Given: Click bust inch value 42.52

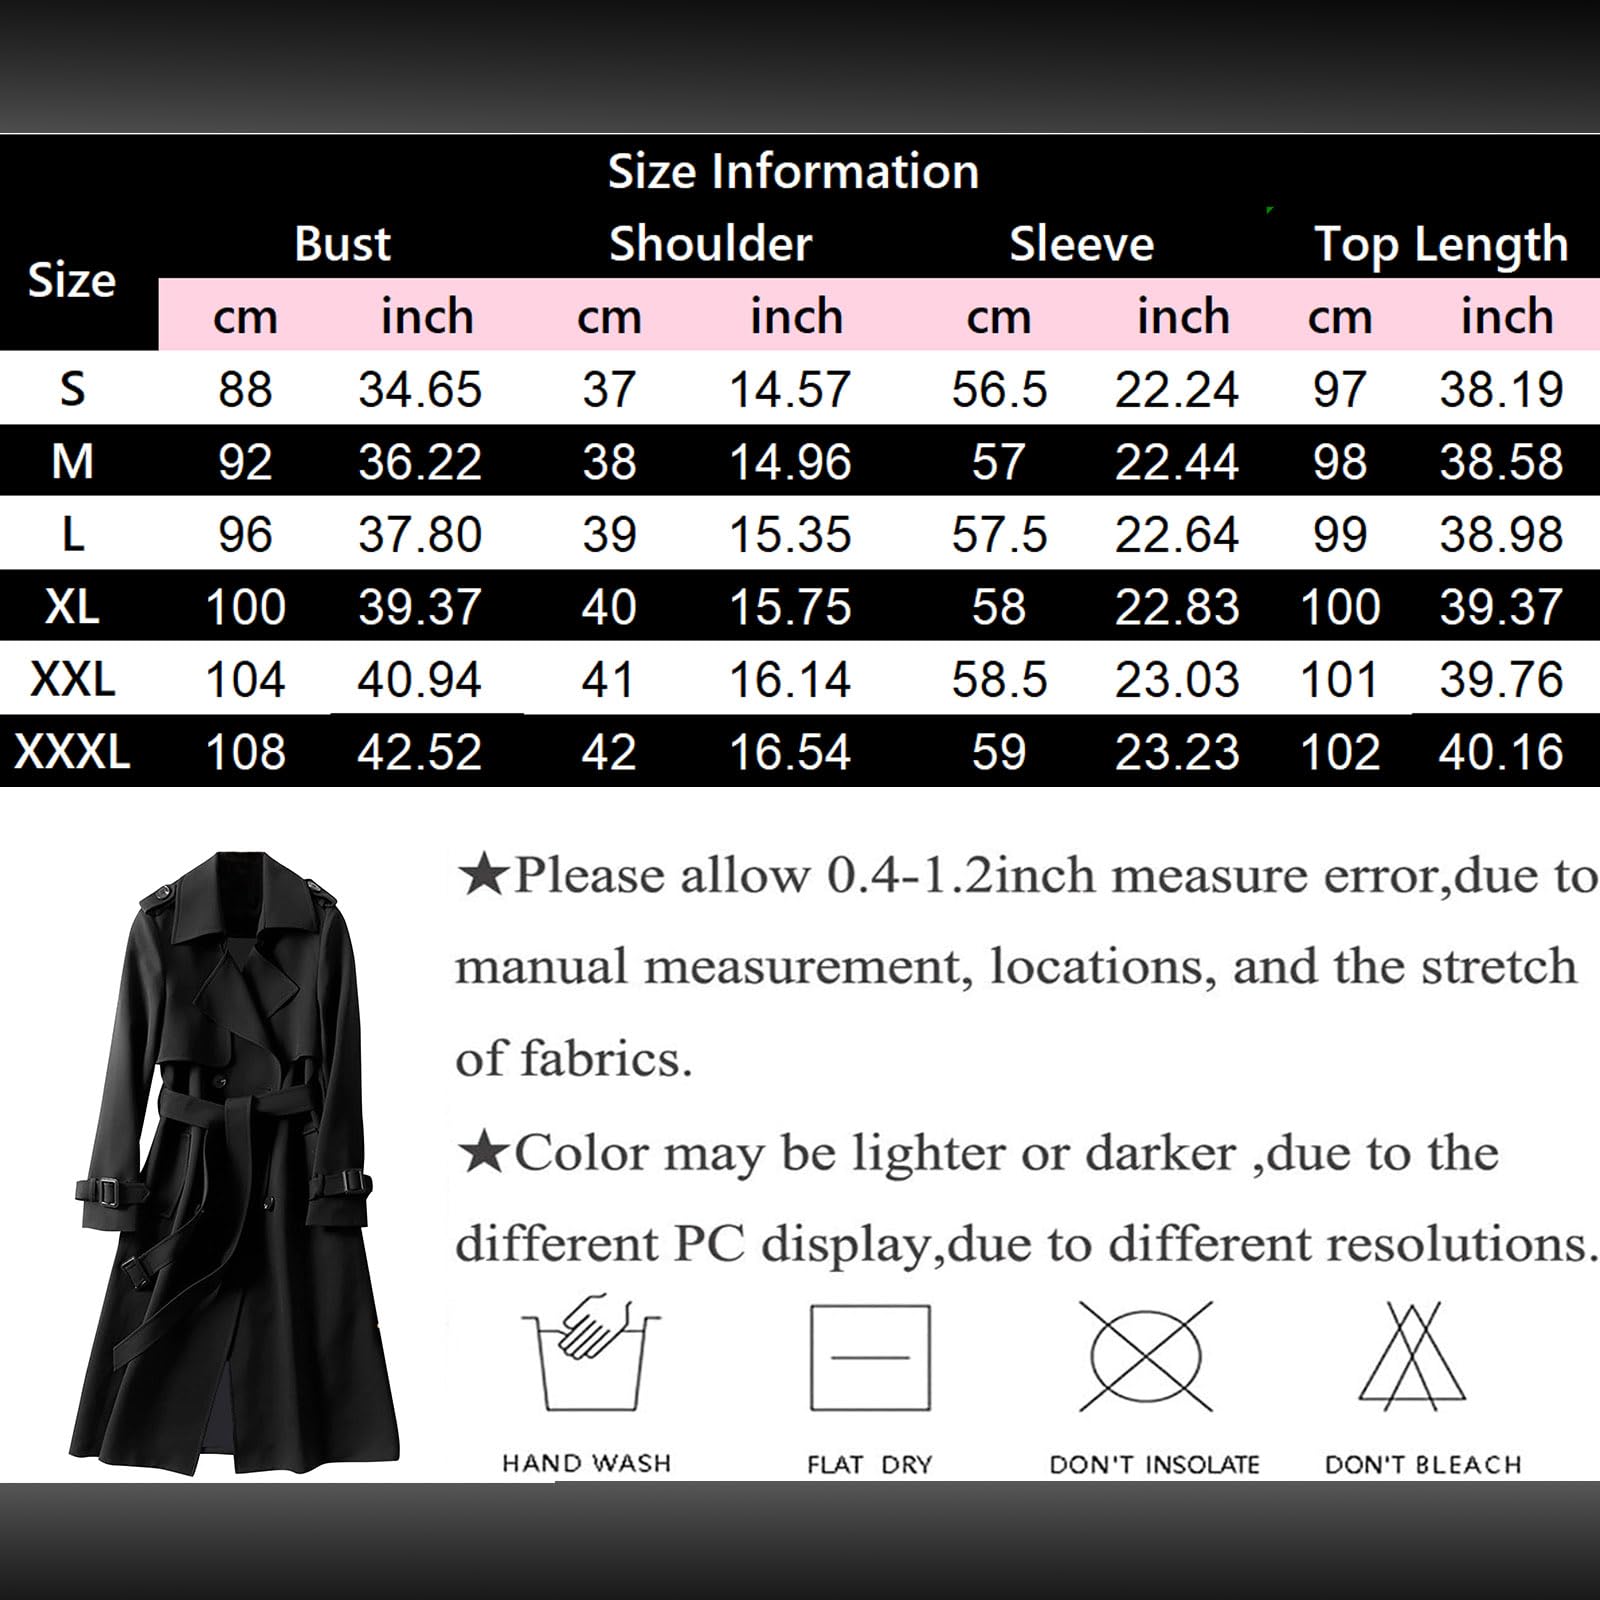Looking at the screenshot, I should 420,752.
